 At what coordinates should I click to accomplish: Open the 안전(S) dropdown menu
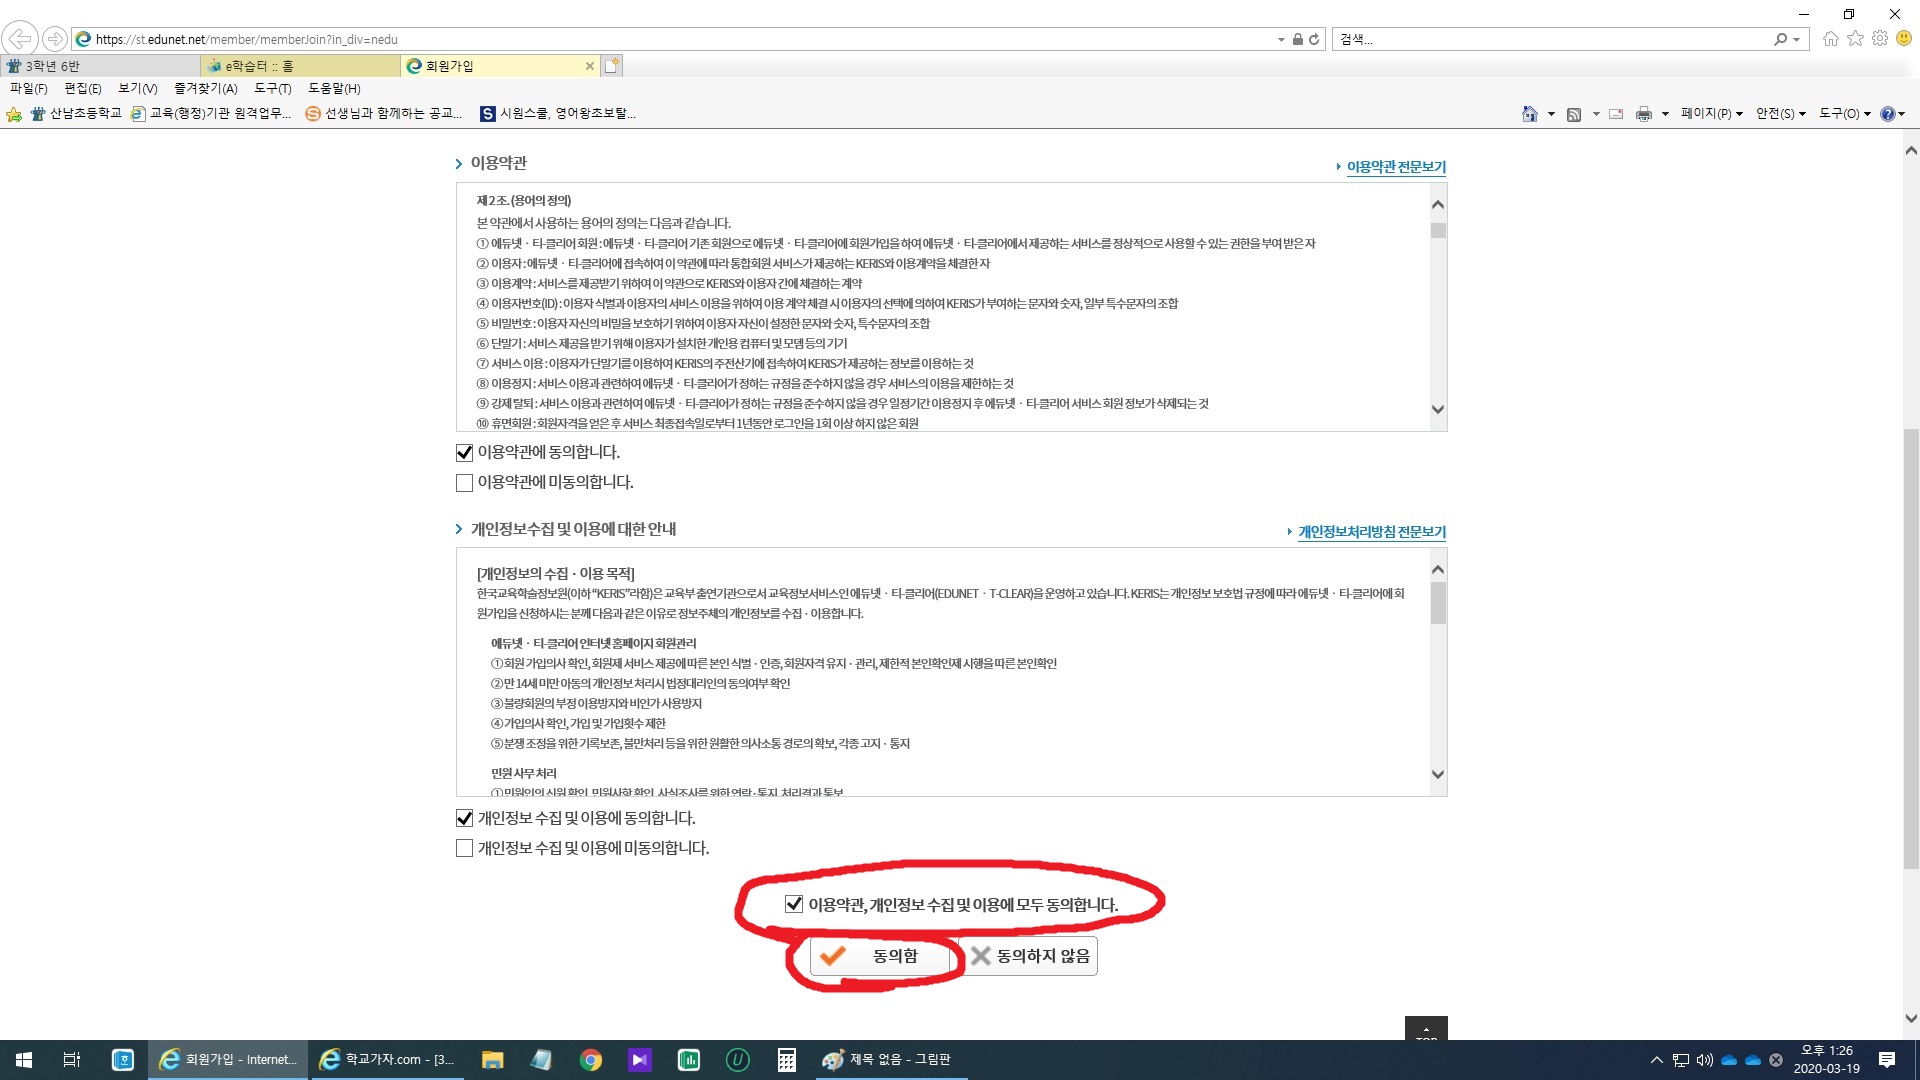tap(1781, 114)
